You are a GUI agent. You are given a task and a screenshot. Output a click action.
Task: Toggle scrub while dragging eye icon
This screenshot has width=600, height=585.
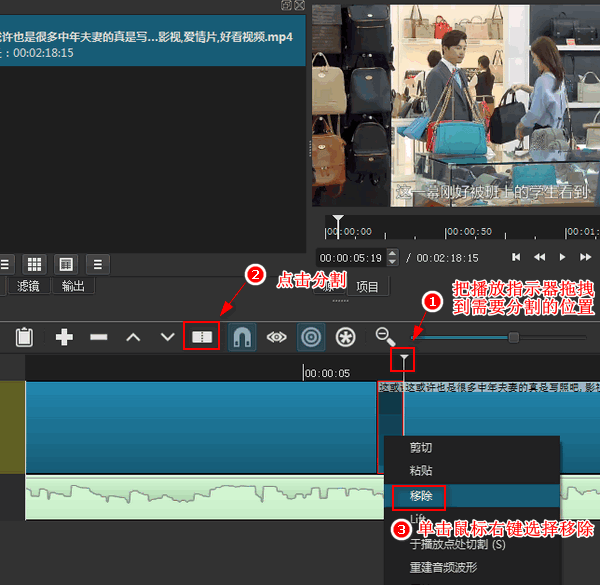point(277,337)
